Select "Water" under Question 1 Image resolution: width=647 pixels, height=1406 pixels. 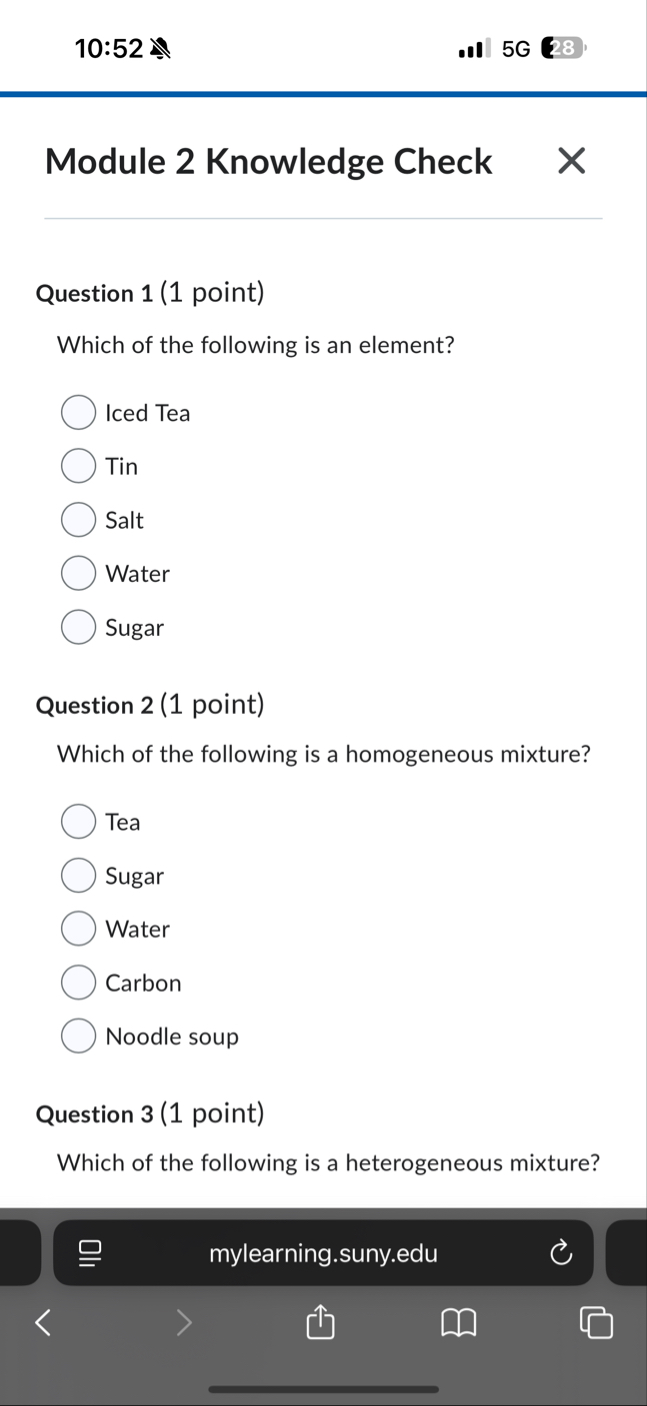point(78,572)
